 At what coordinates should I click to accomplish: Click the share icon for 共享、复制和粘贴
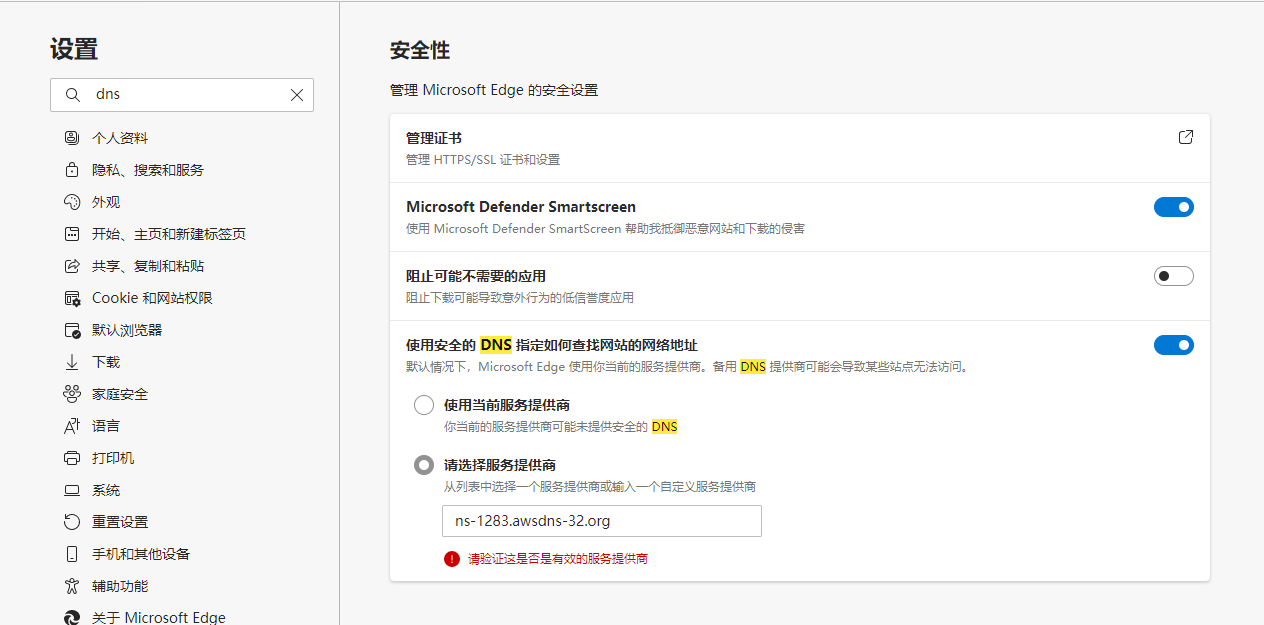click(72, 266)
